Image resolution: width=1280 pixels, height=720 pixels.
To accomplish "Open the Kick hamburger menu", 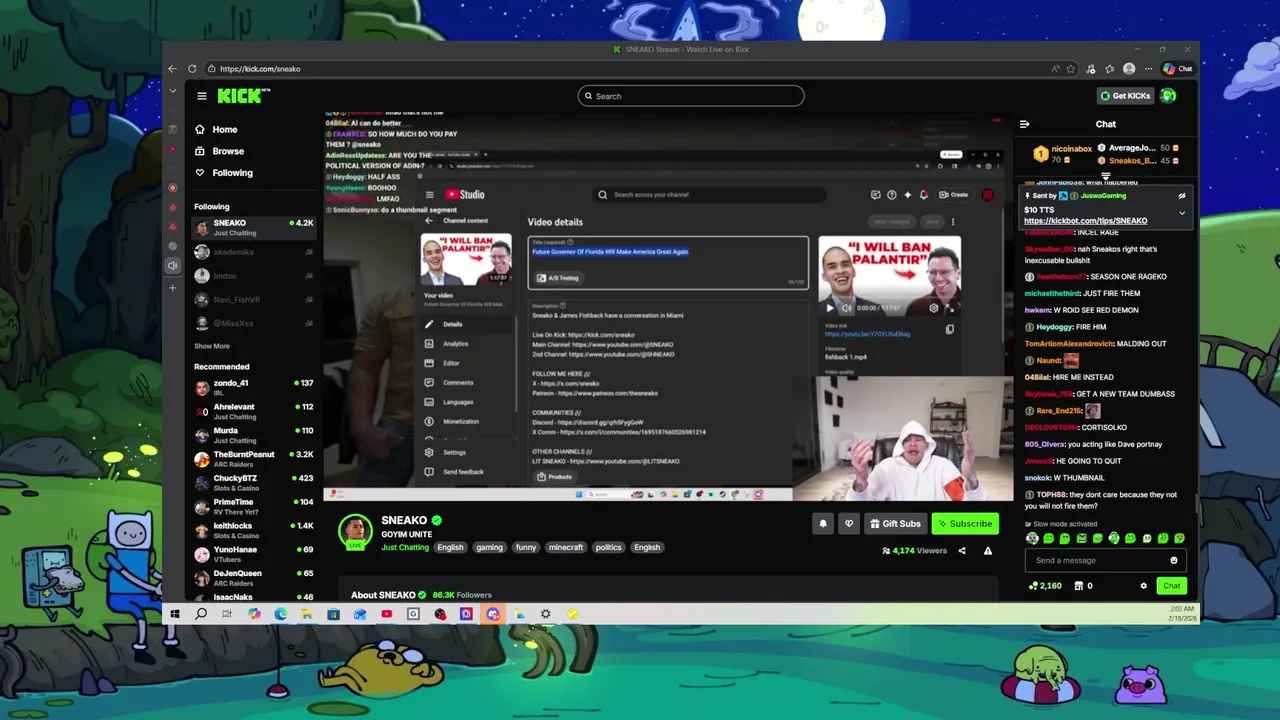I will [x=202, y=96].
